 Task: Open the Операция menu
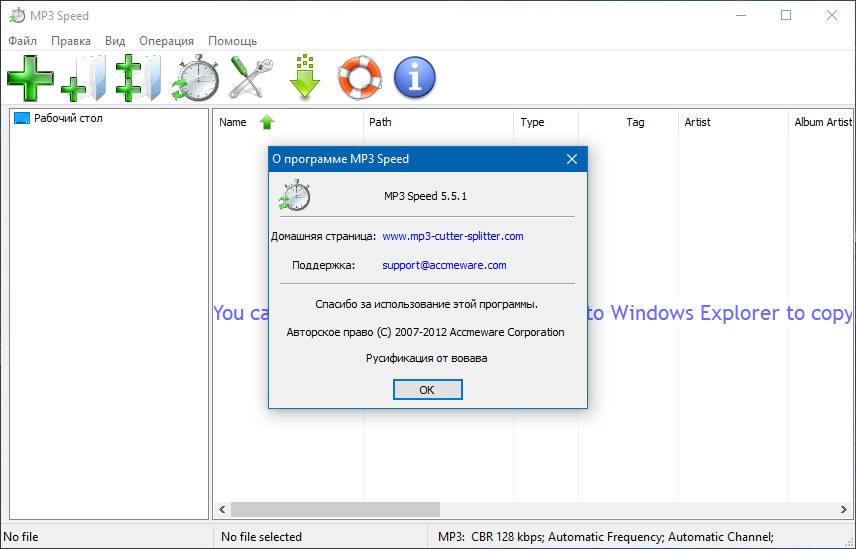[167, 41]
